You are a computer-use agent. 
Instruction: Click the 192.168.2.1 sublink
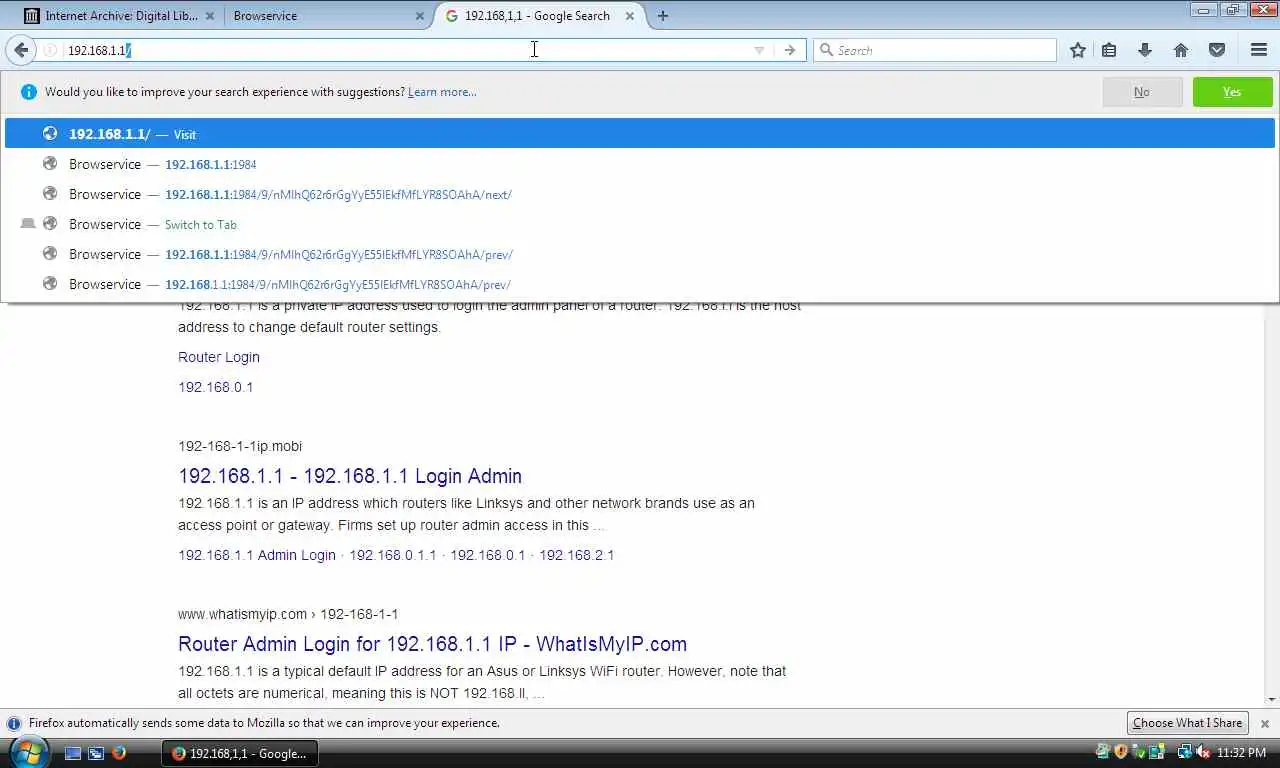pos(577,555)
